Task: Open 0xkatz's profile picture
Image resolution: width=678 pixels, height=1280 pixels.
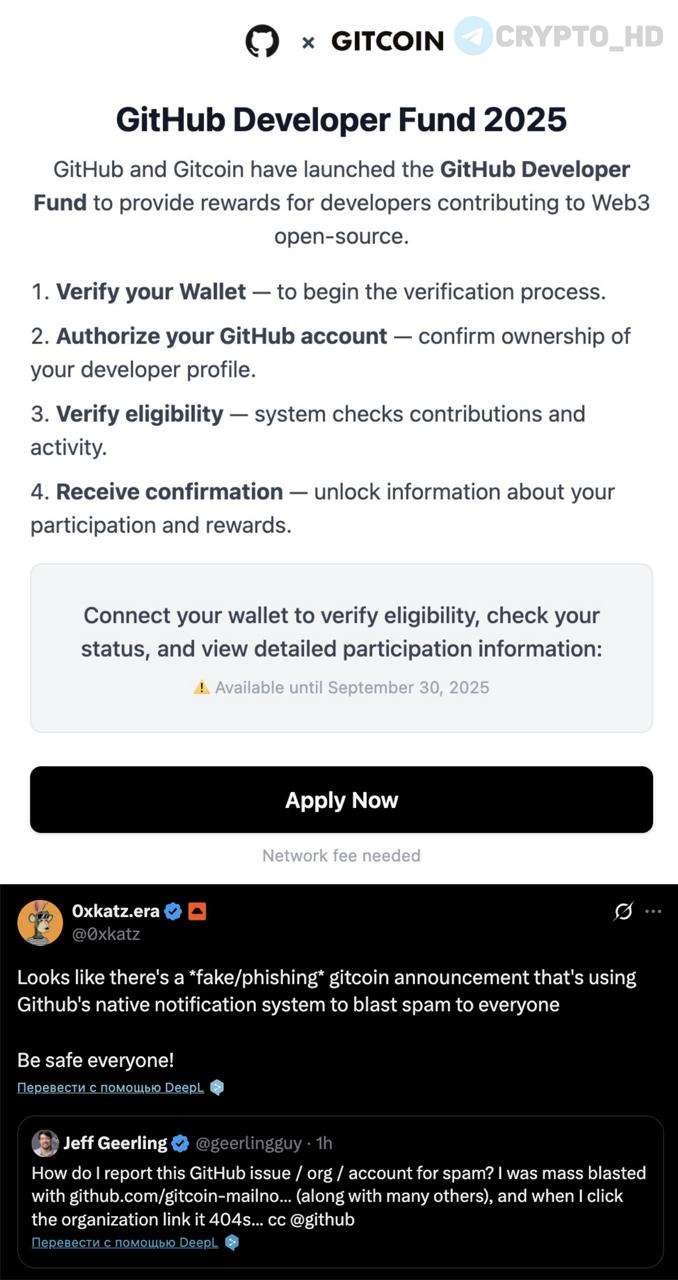Action: [40, 922]
